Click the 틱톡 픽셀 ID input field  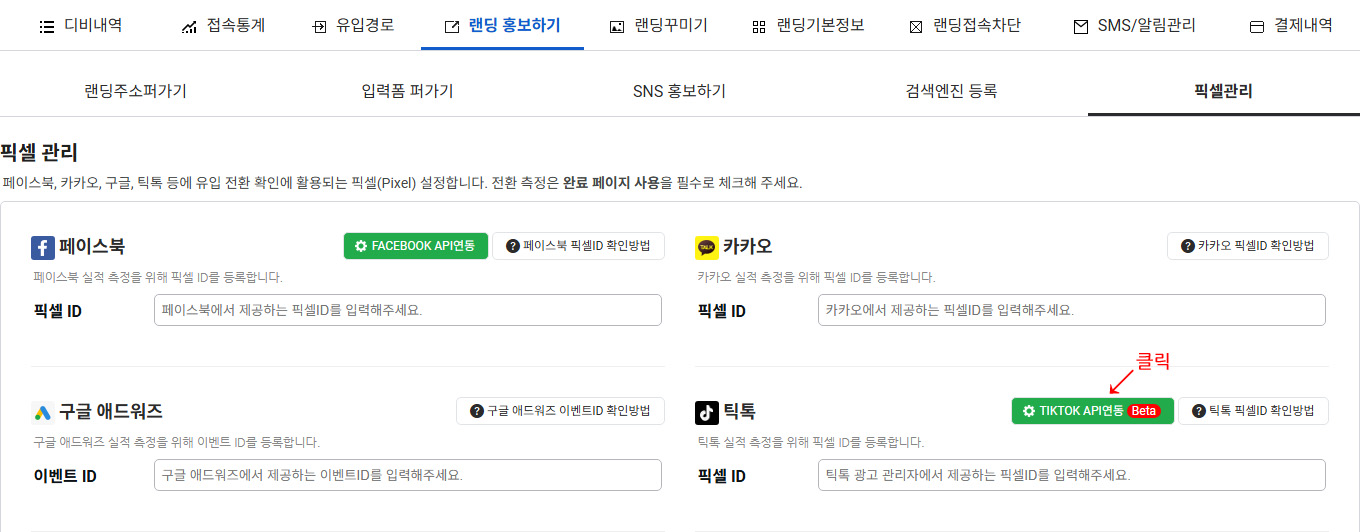[x=1072, y=475]
